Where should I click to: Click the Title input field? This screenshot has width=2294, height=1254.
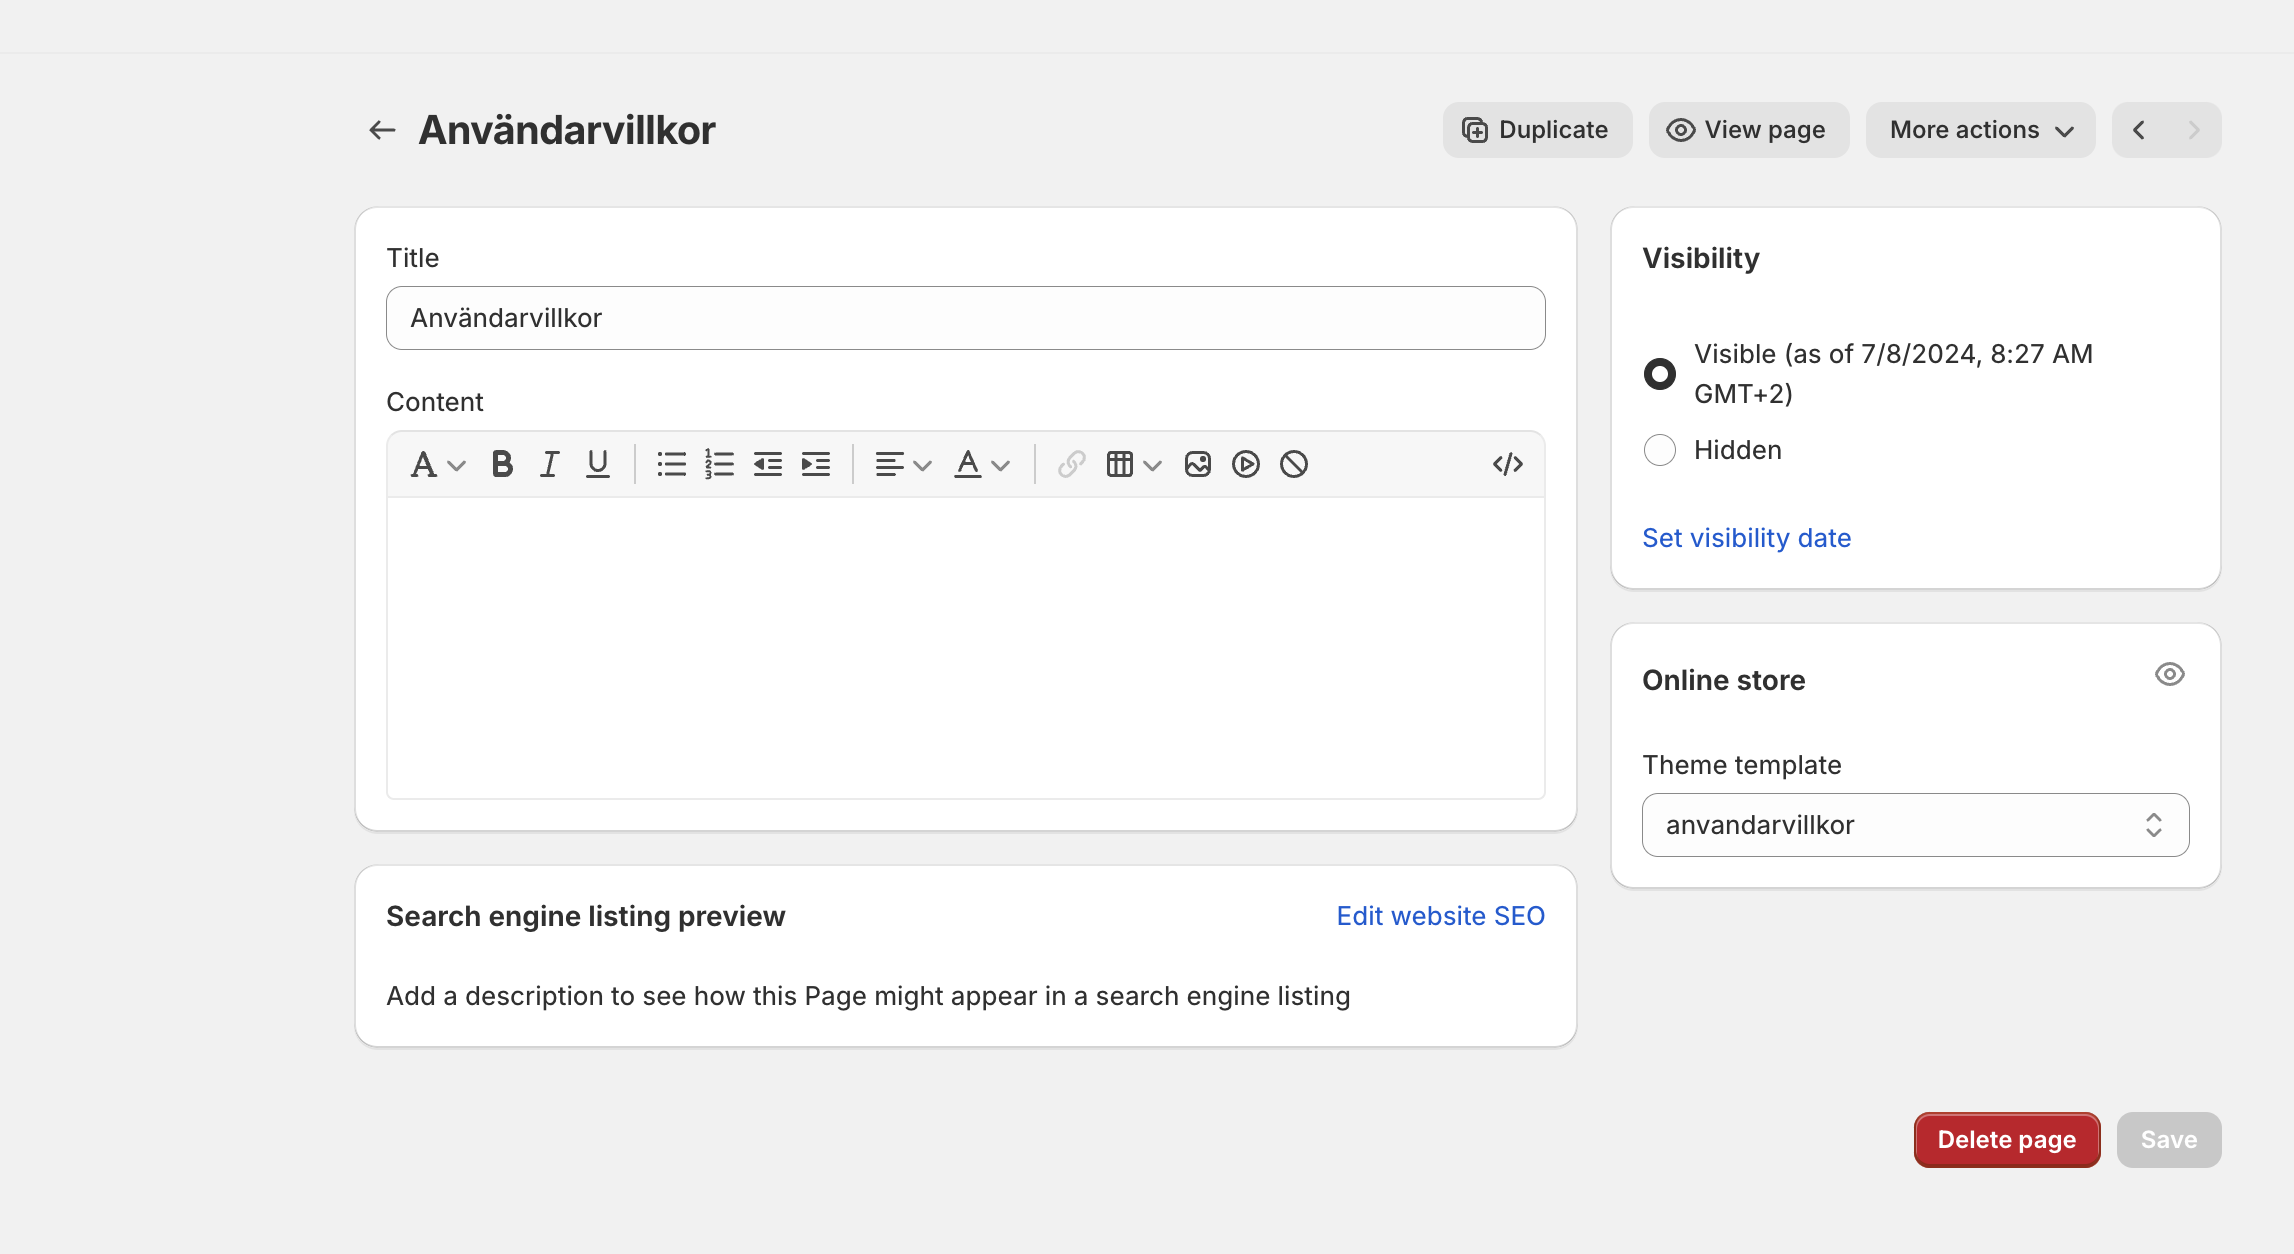tap(965, 318)
